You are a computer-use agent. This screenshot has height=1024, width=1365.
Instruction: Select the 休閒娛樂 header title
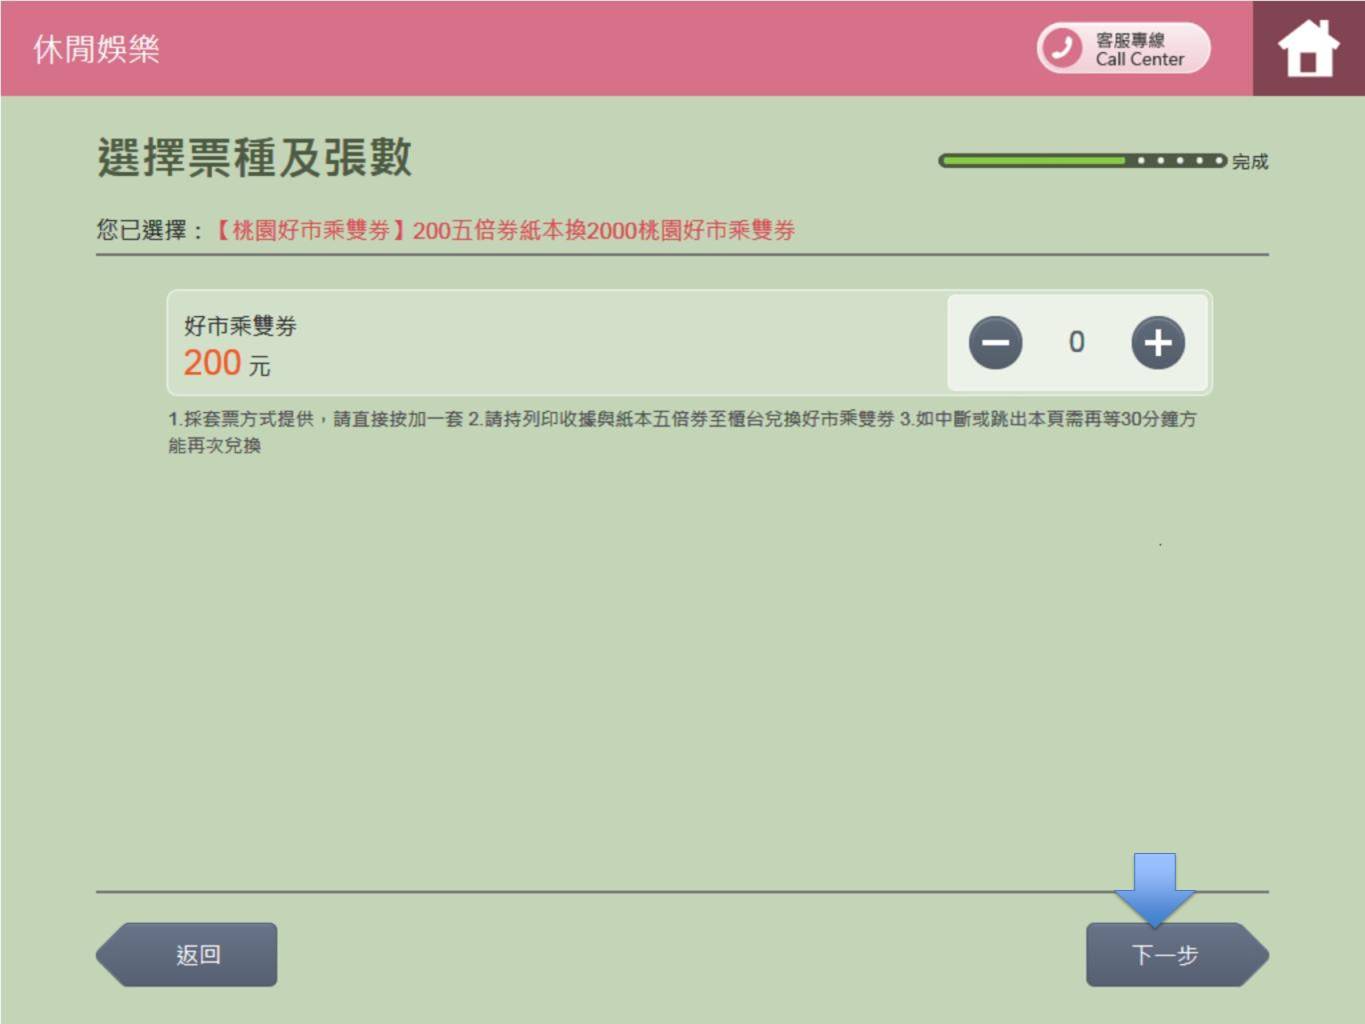point(96,49)
